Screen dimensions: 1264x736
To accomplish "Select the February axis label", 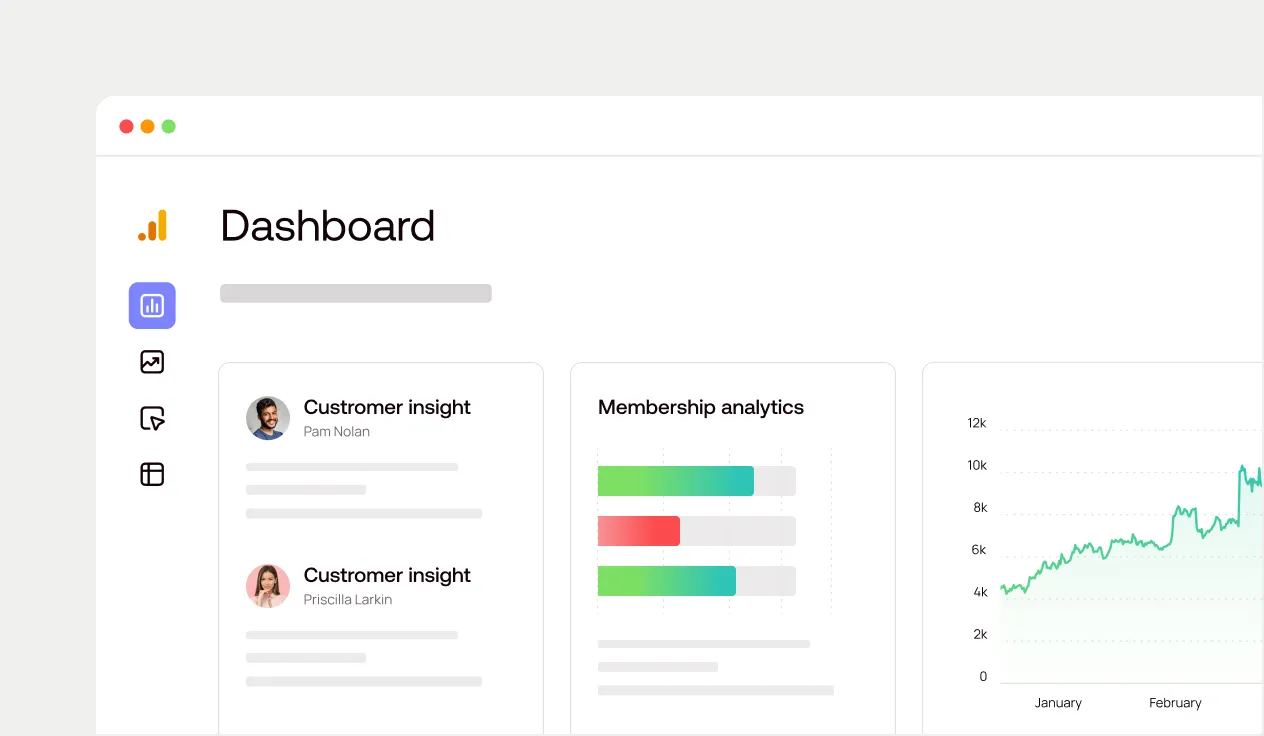I will 1175,702.
